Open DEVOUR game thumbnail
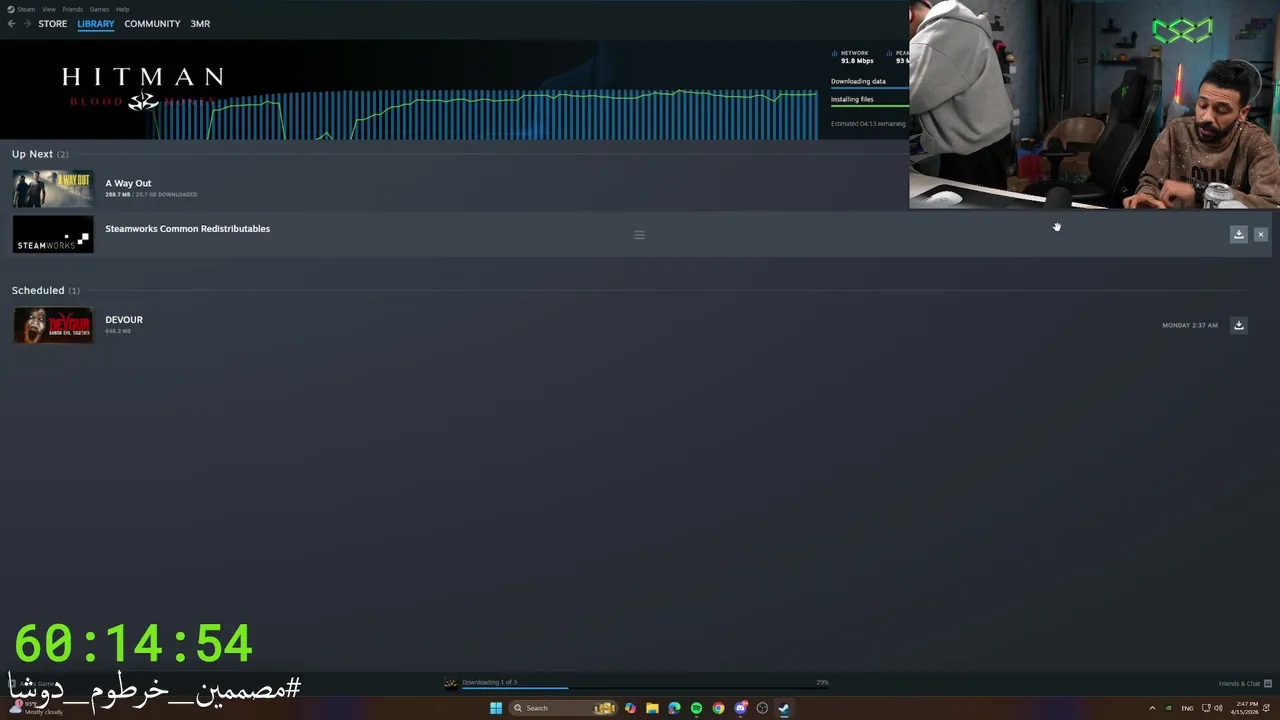 pos(53,325)
